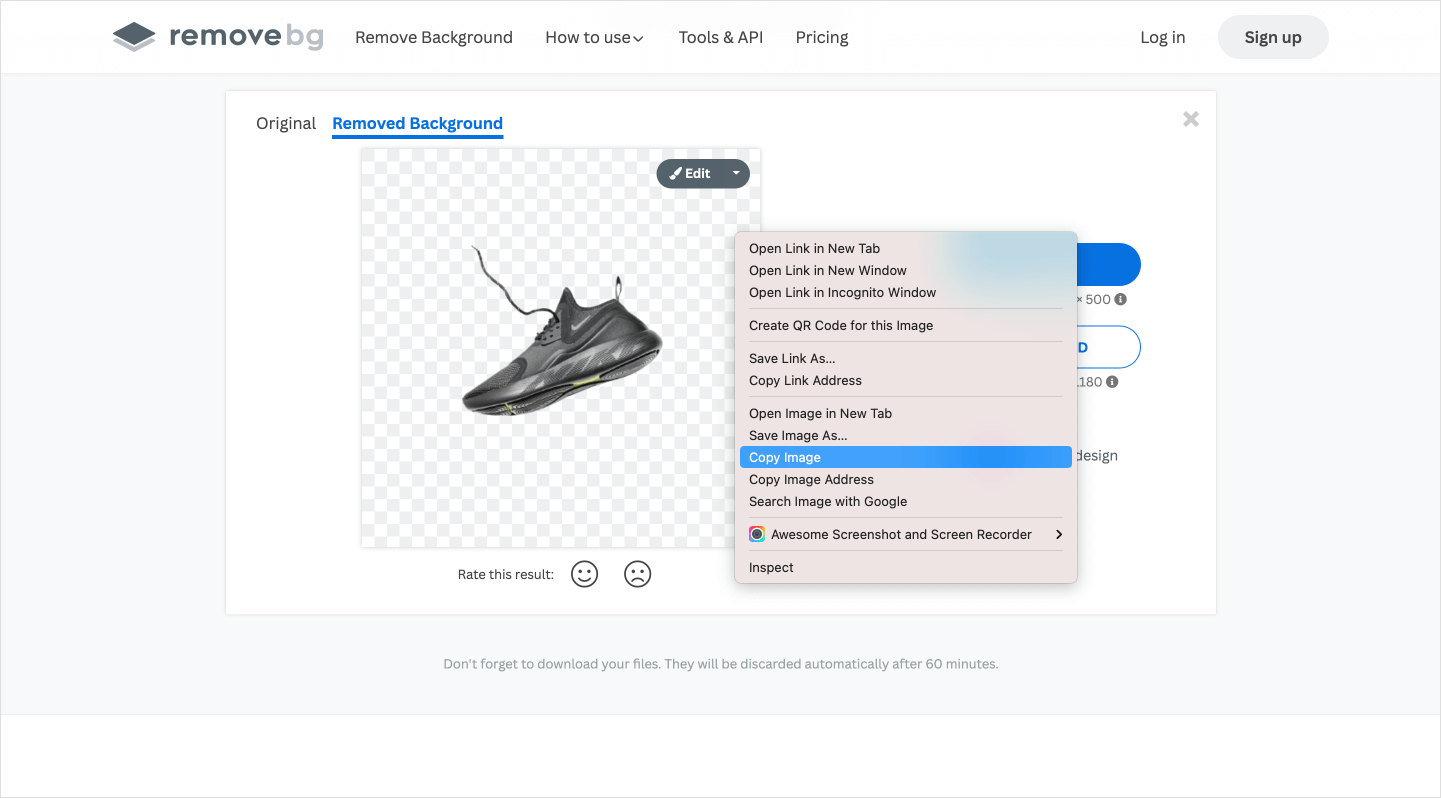Switch to the Original tab
This screenshot has height=798, width=1441.
pos(286,123)
